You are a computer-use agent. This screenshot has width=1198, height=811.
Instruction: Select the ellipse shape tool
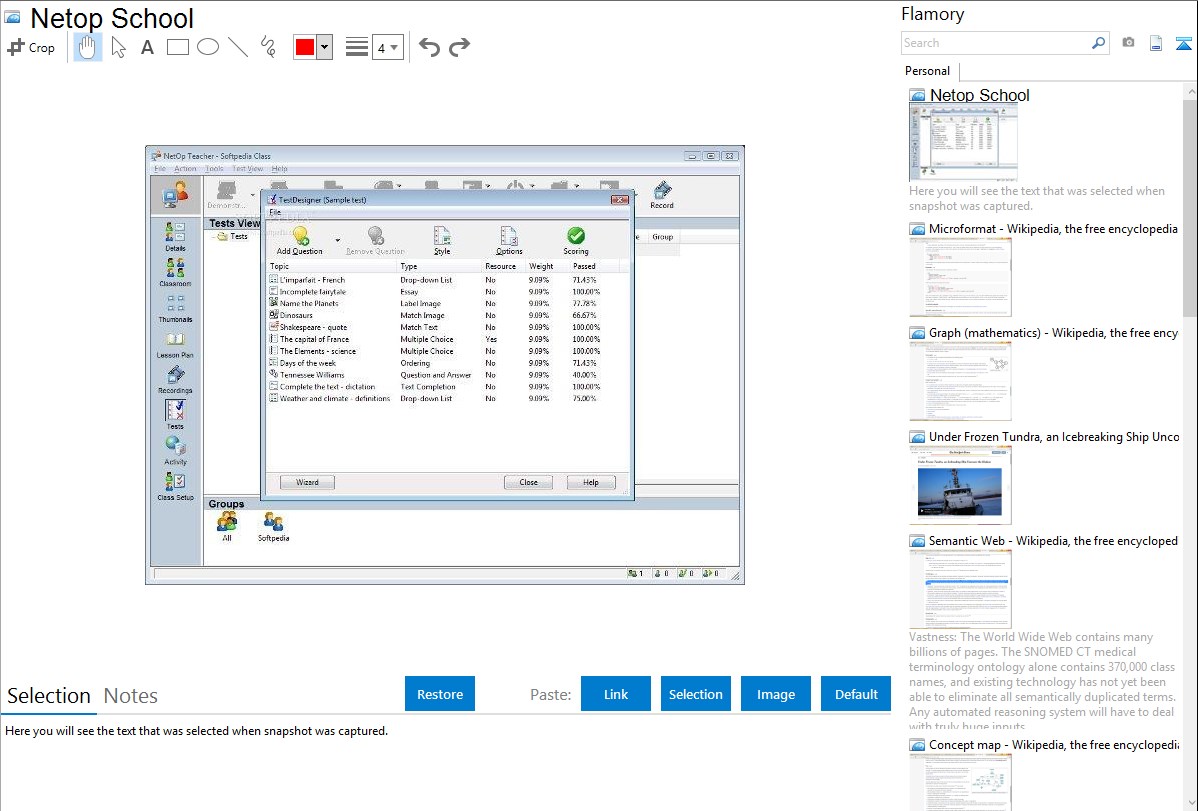208,47
